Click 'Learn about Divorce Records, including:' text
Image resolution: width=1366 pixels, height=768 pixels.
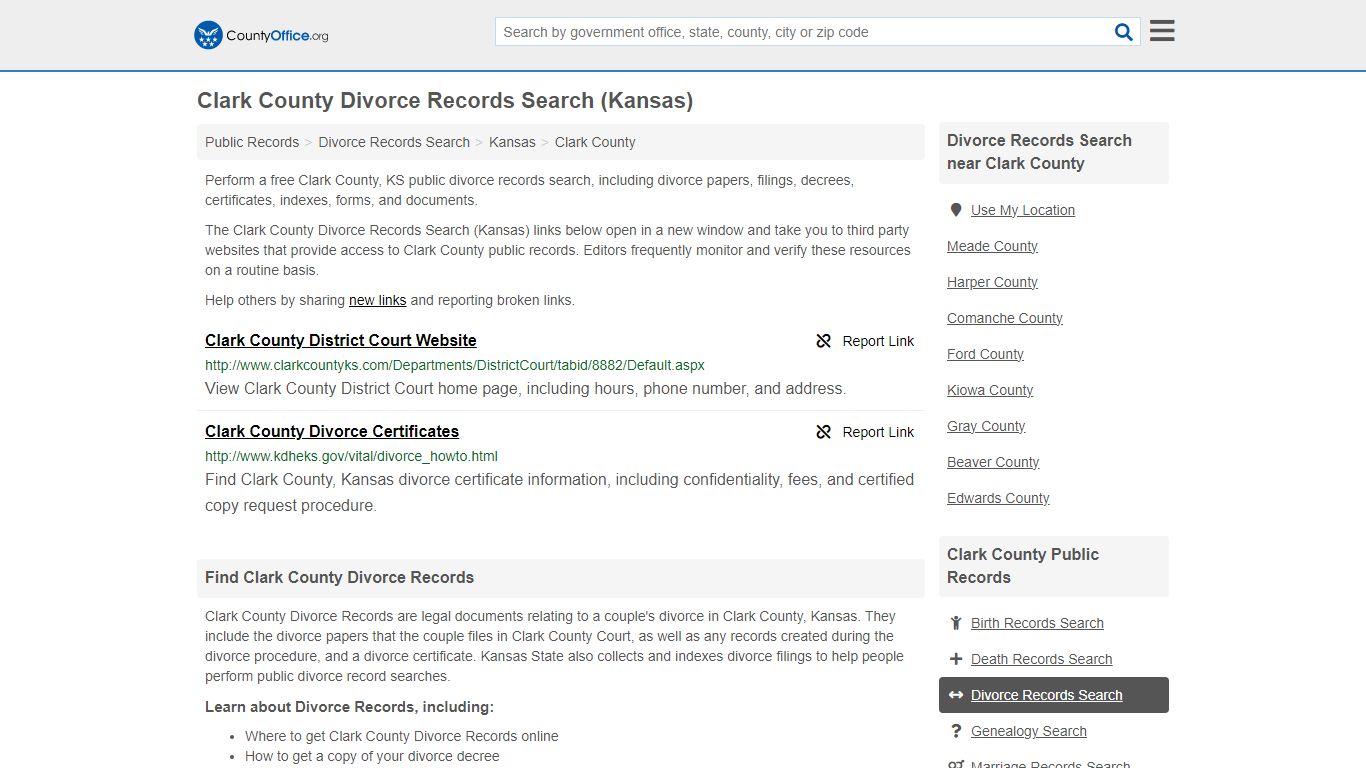tap(349, 706)
